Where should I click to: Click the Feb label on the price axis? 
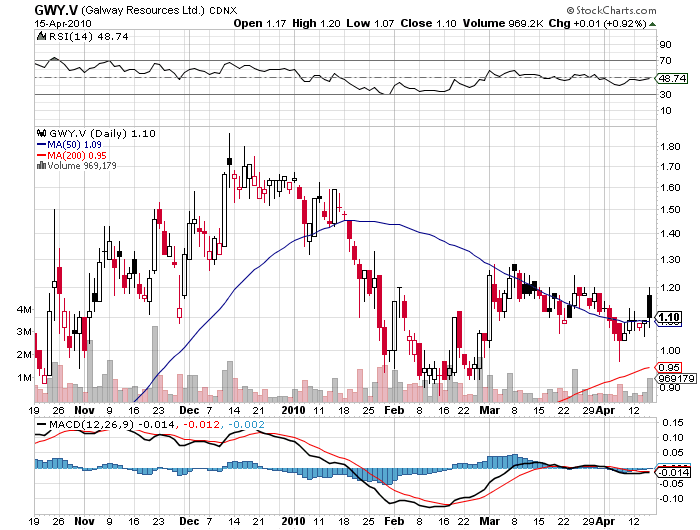(394, 410)
